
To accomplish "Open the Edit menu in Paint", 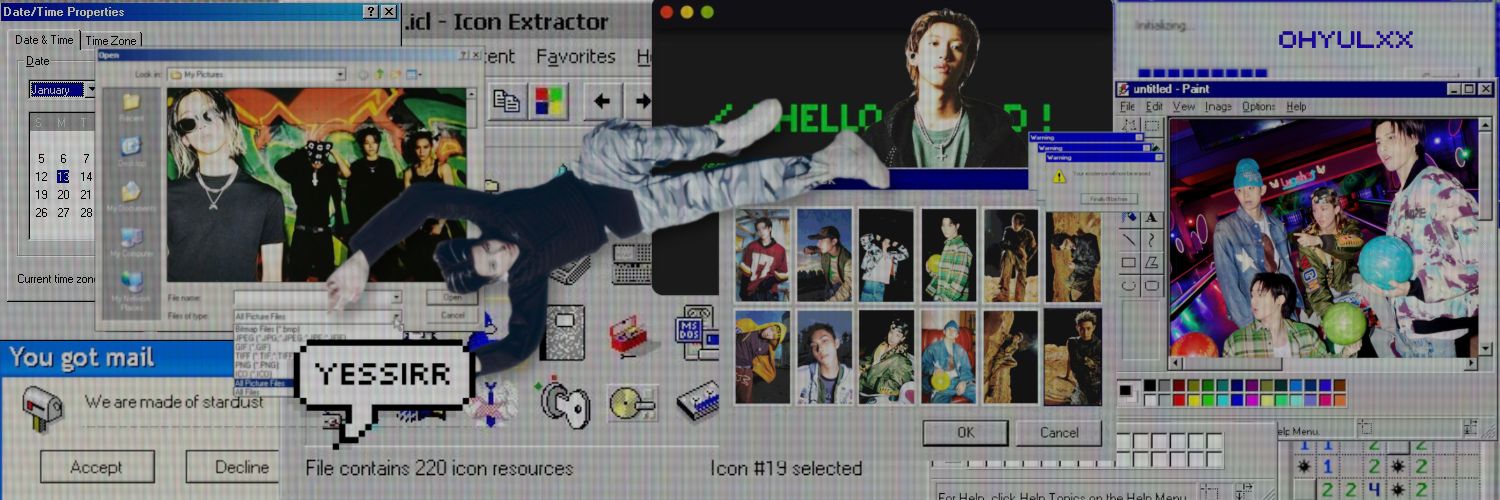I will (x=1154, y=106).
